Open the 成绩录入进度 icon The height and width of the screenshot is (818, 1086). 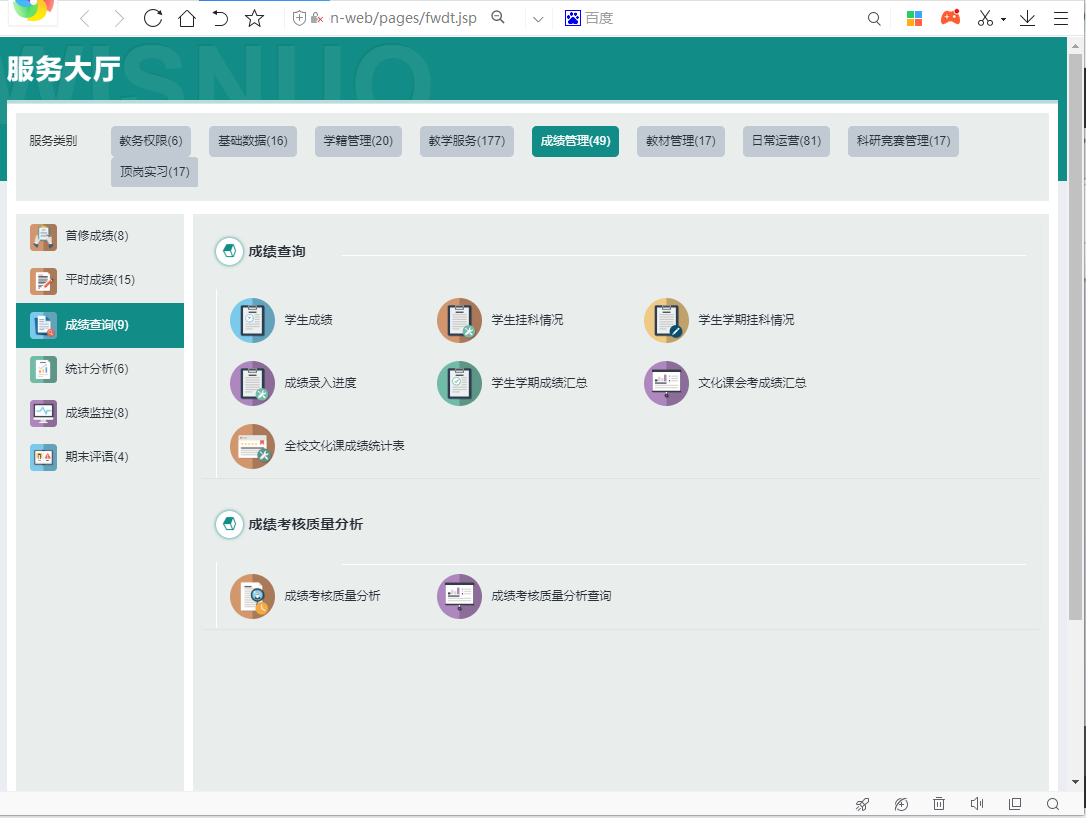[252, 383]
